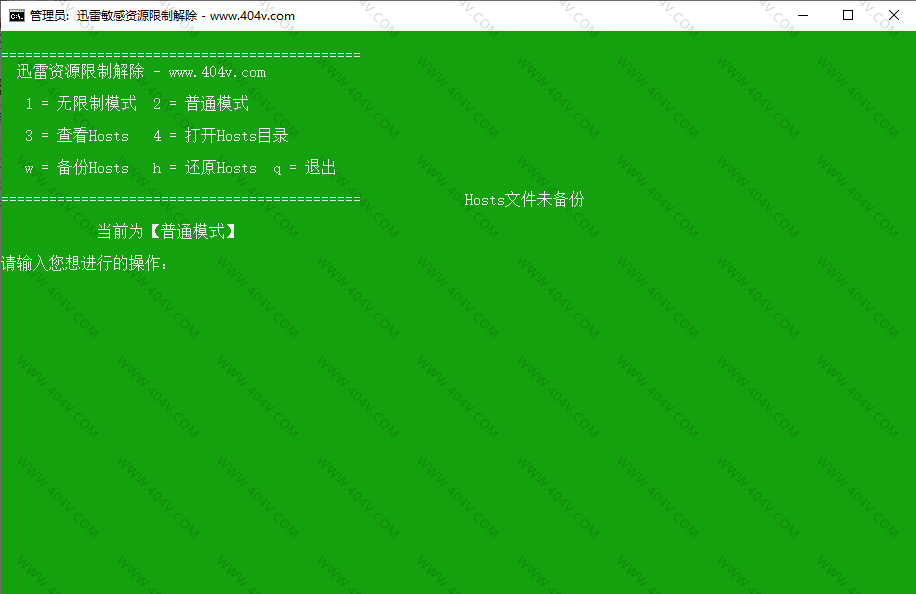
Task: Click the 'w = 备份Hosts' option text
Action: coord(77,168)
